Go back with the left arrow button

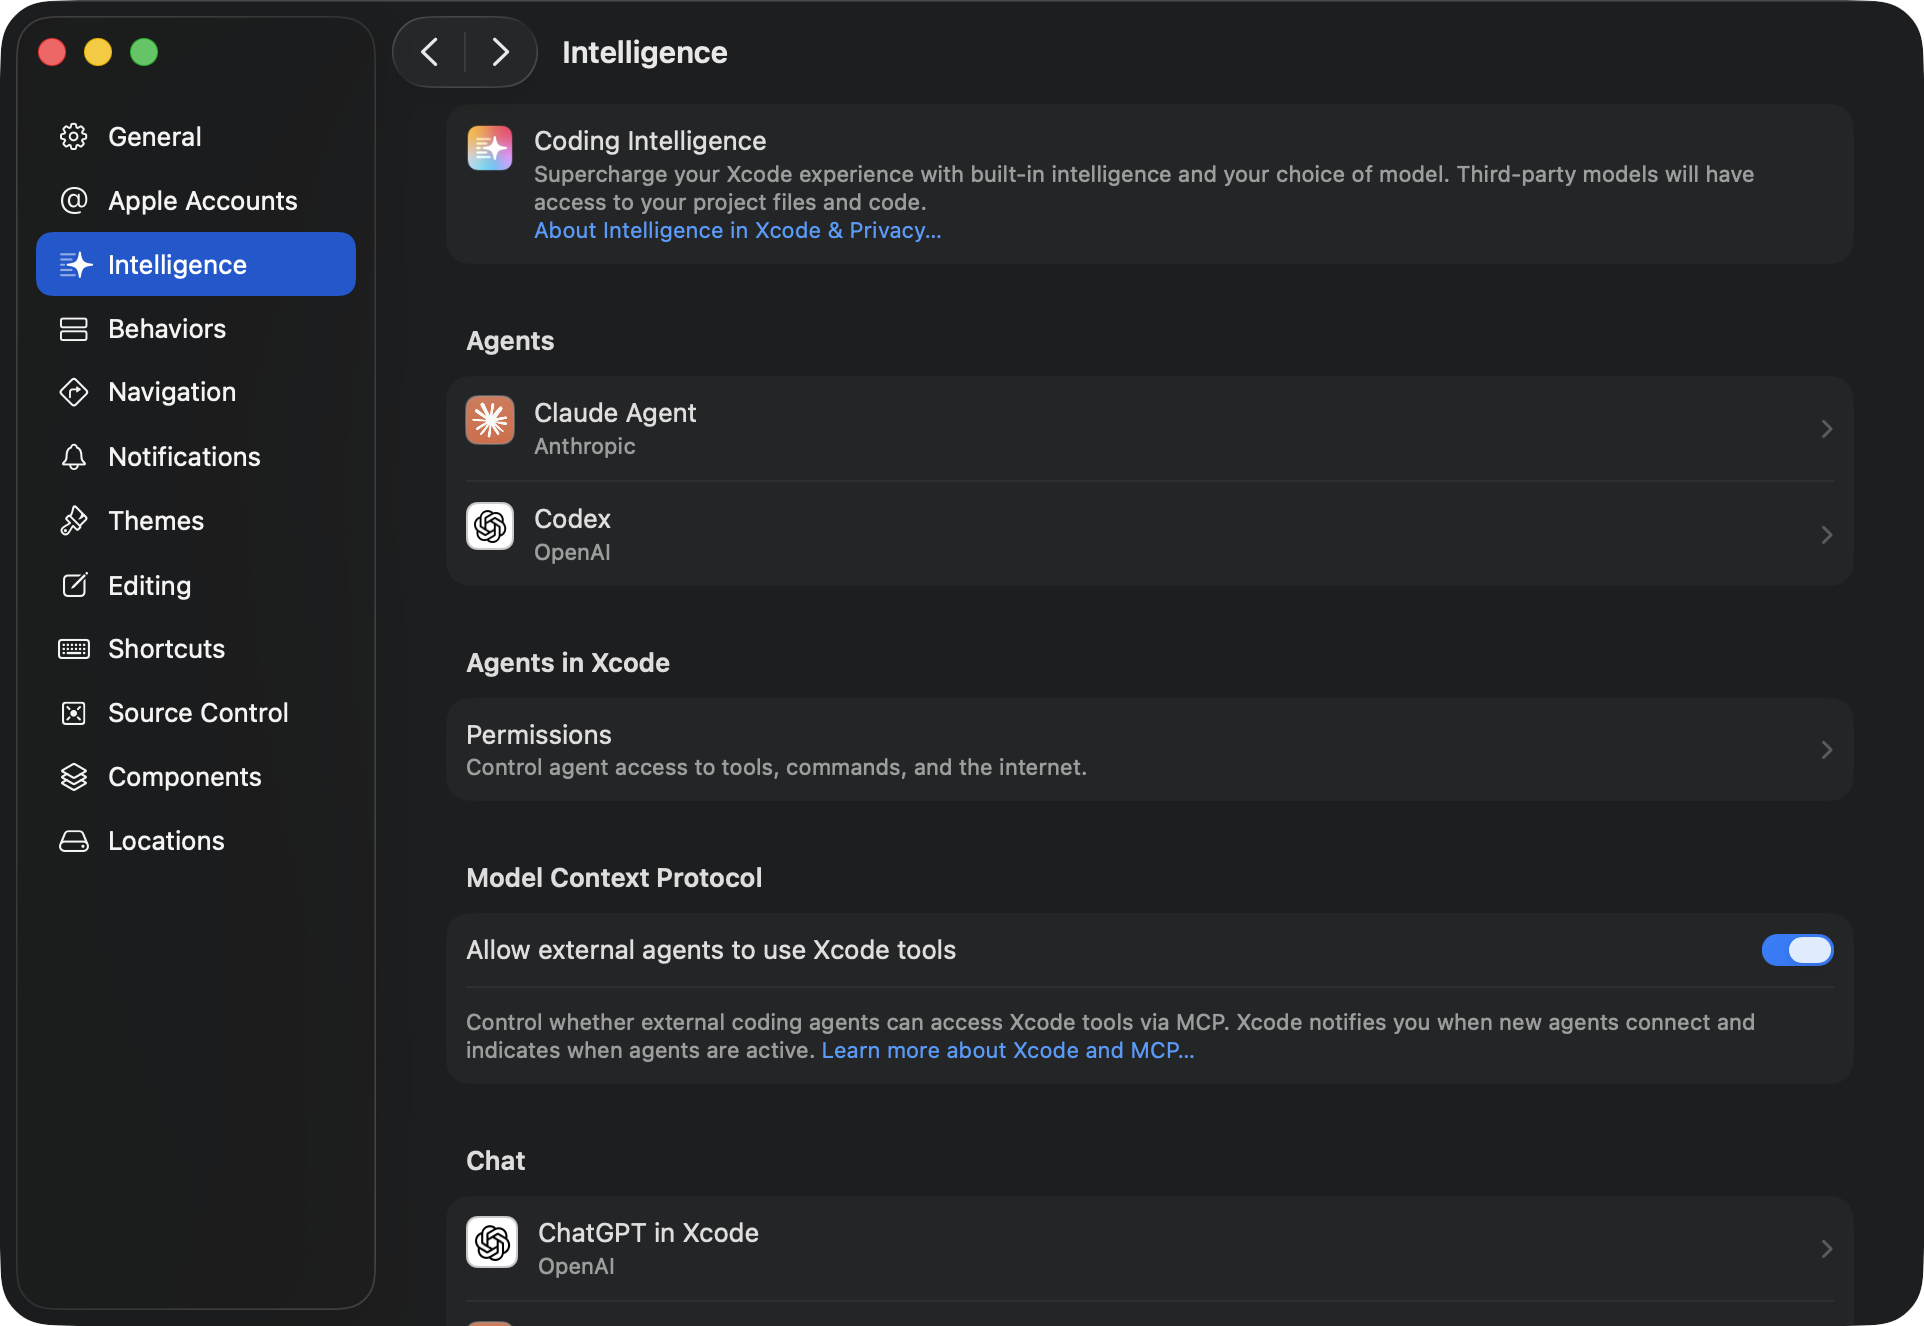[430, 52]
